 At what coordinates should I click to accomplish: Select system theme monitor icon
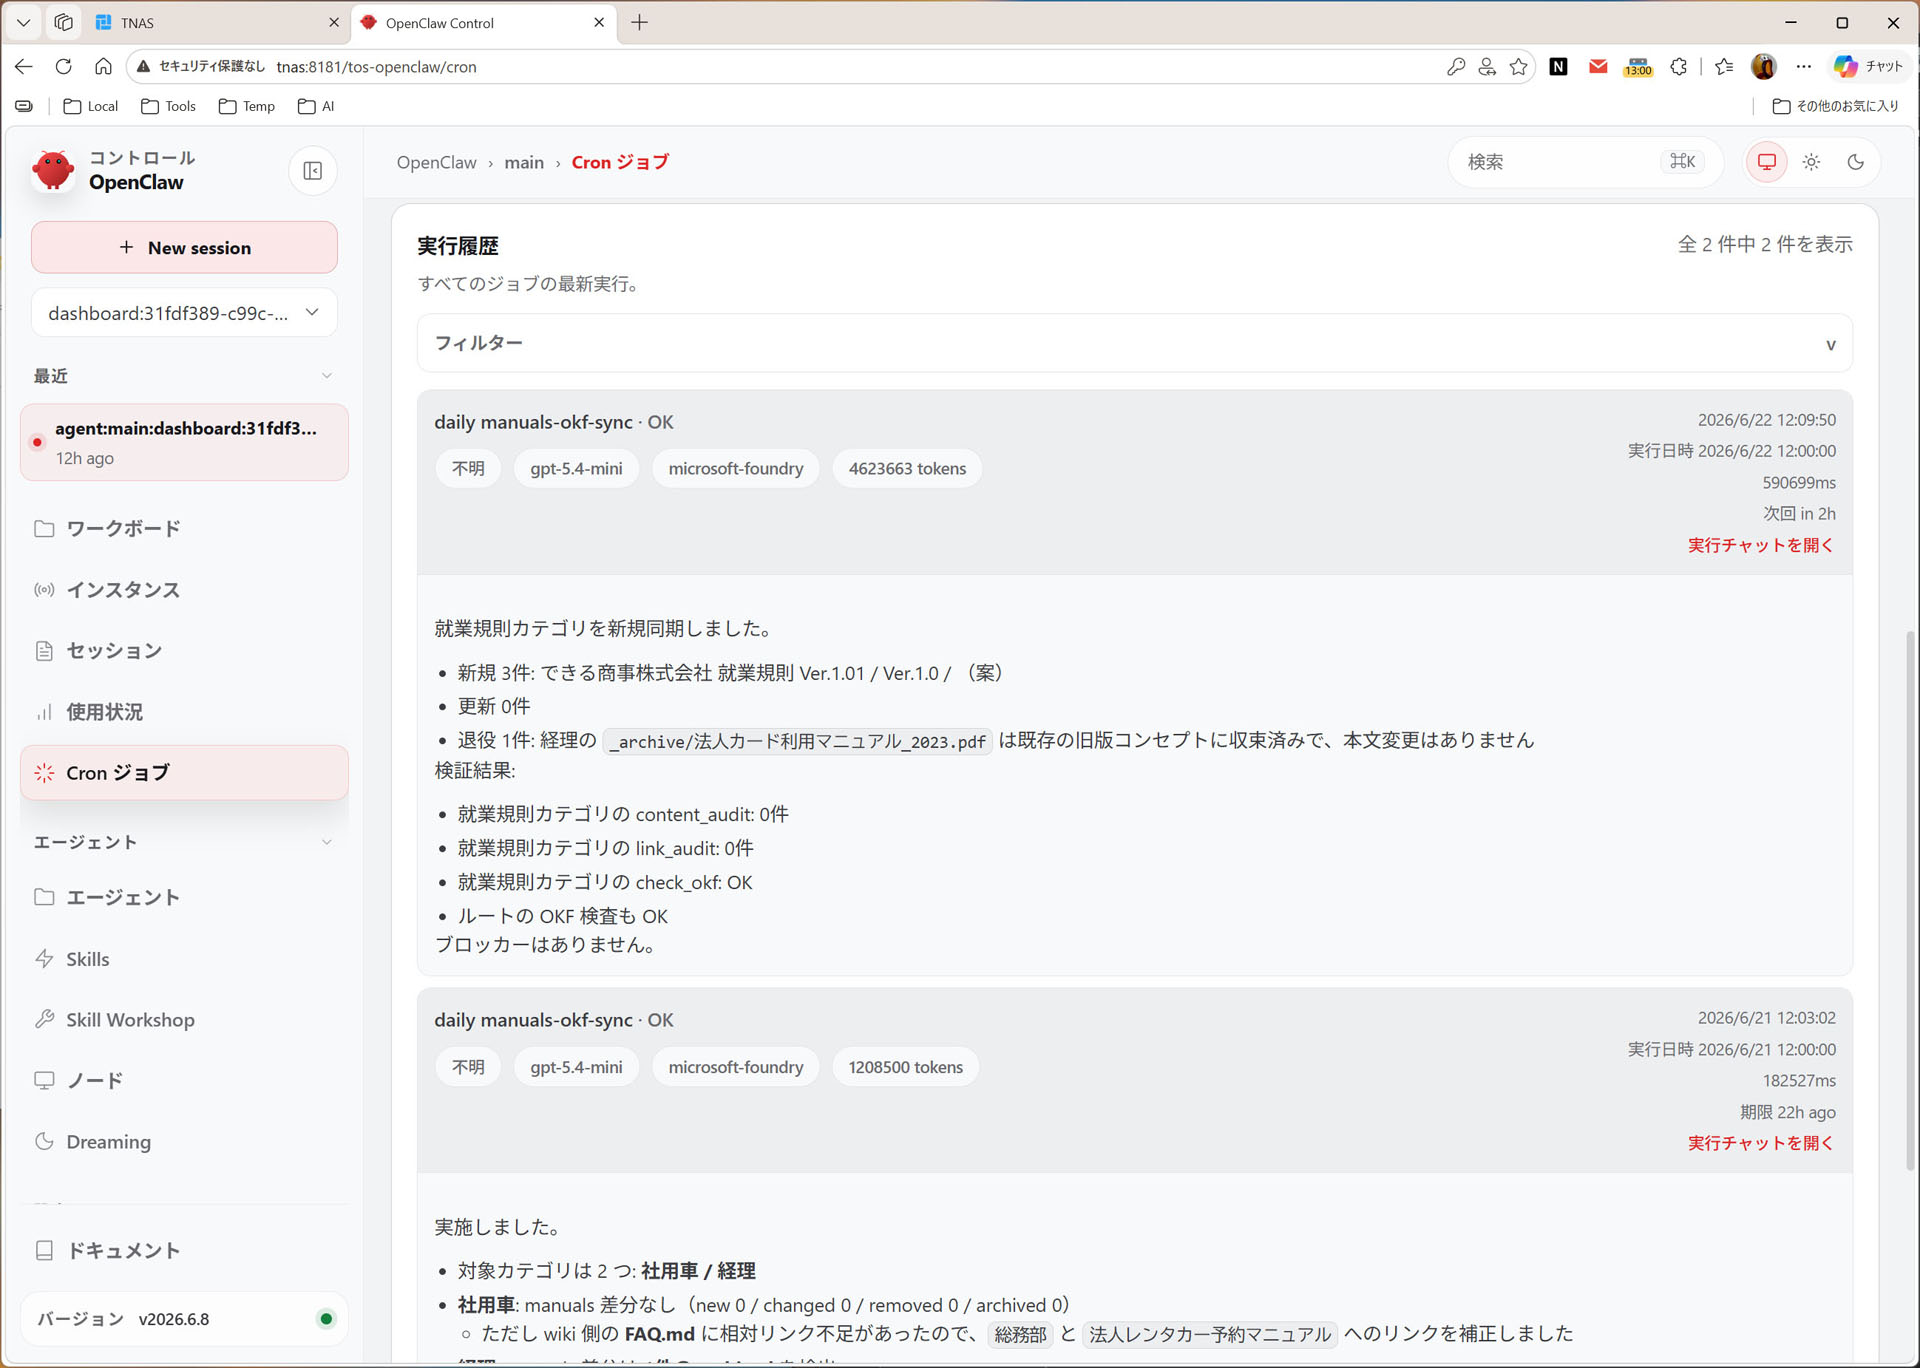[x=1767, y=162]
